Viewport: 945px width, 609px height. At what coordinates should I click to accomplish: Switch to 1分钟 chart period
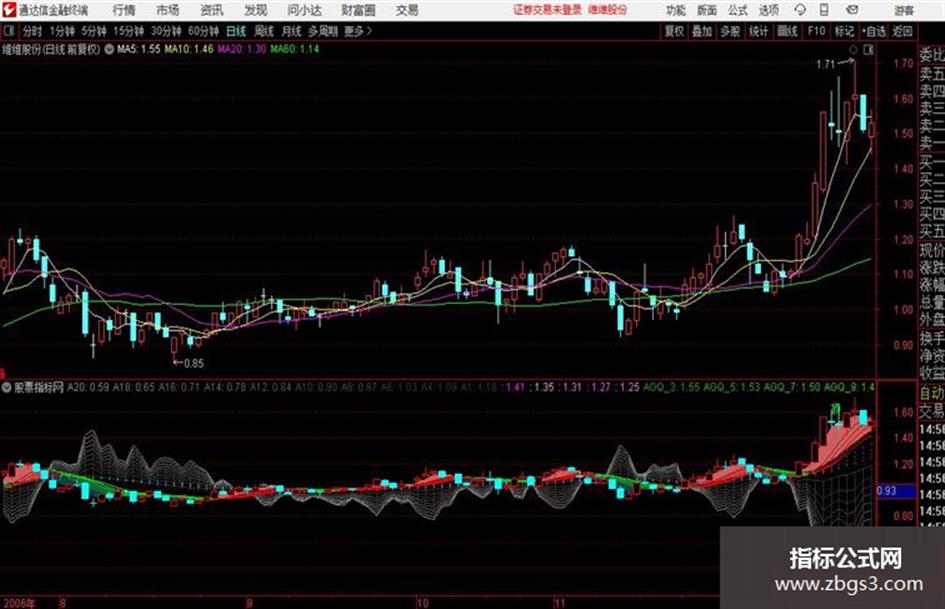coord(62,31)
